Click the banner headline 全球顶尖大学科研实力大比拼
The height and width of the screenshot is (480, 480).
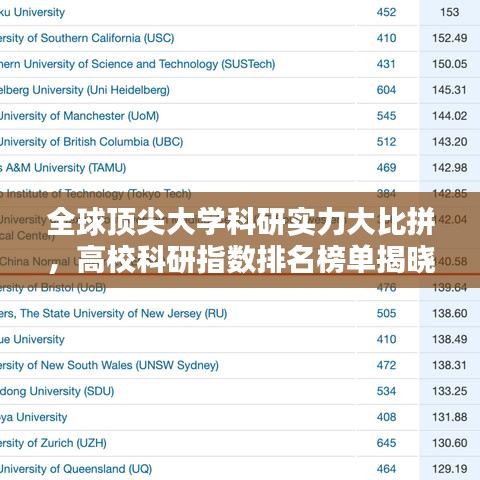(x=241, y=222)
